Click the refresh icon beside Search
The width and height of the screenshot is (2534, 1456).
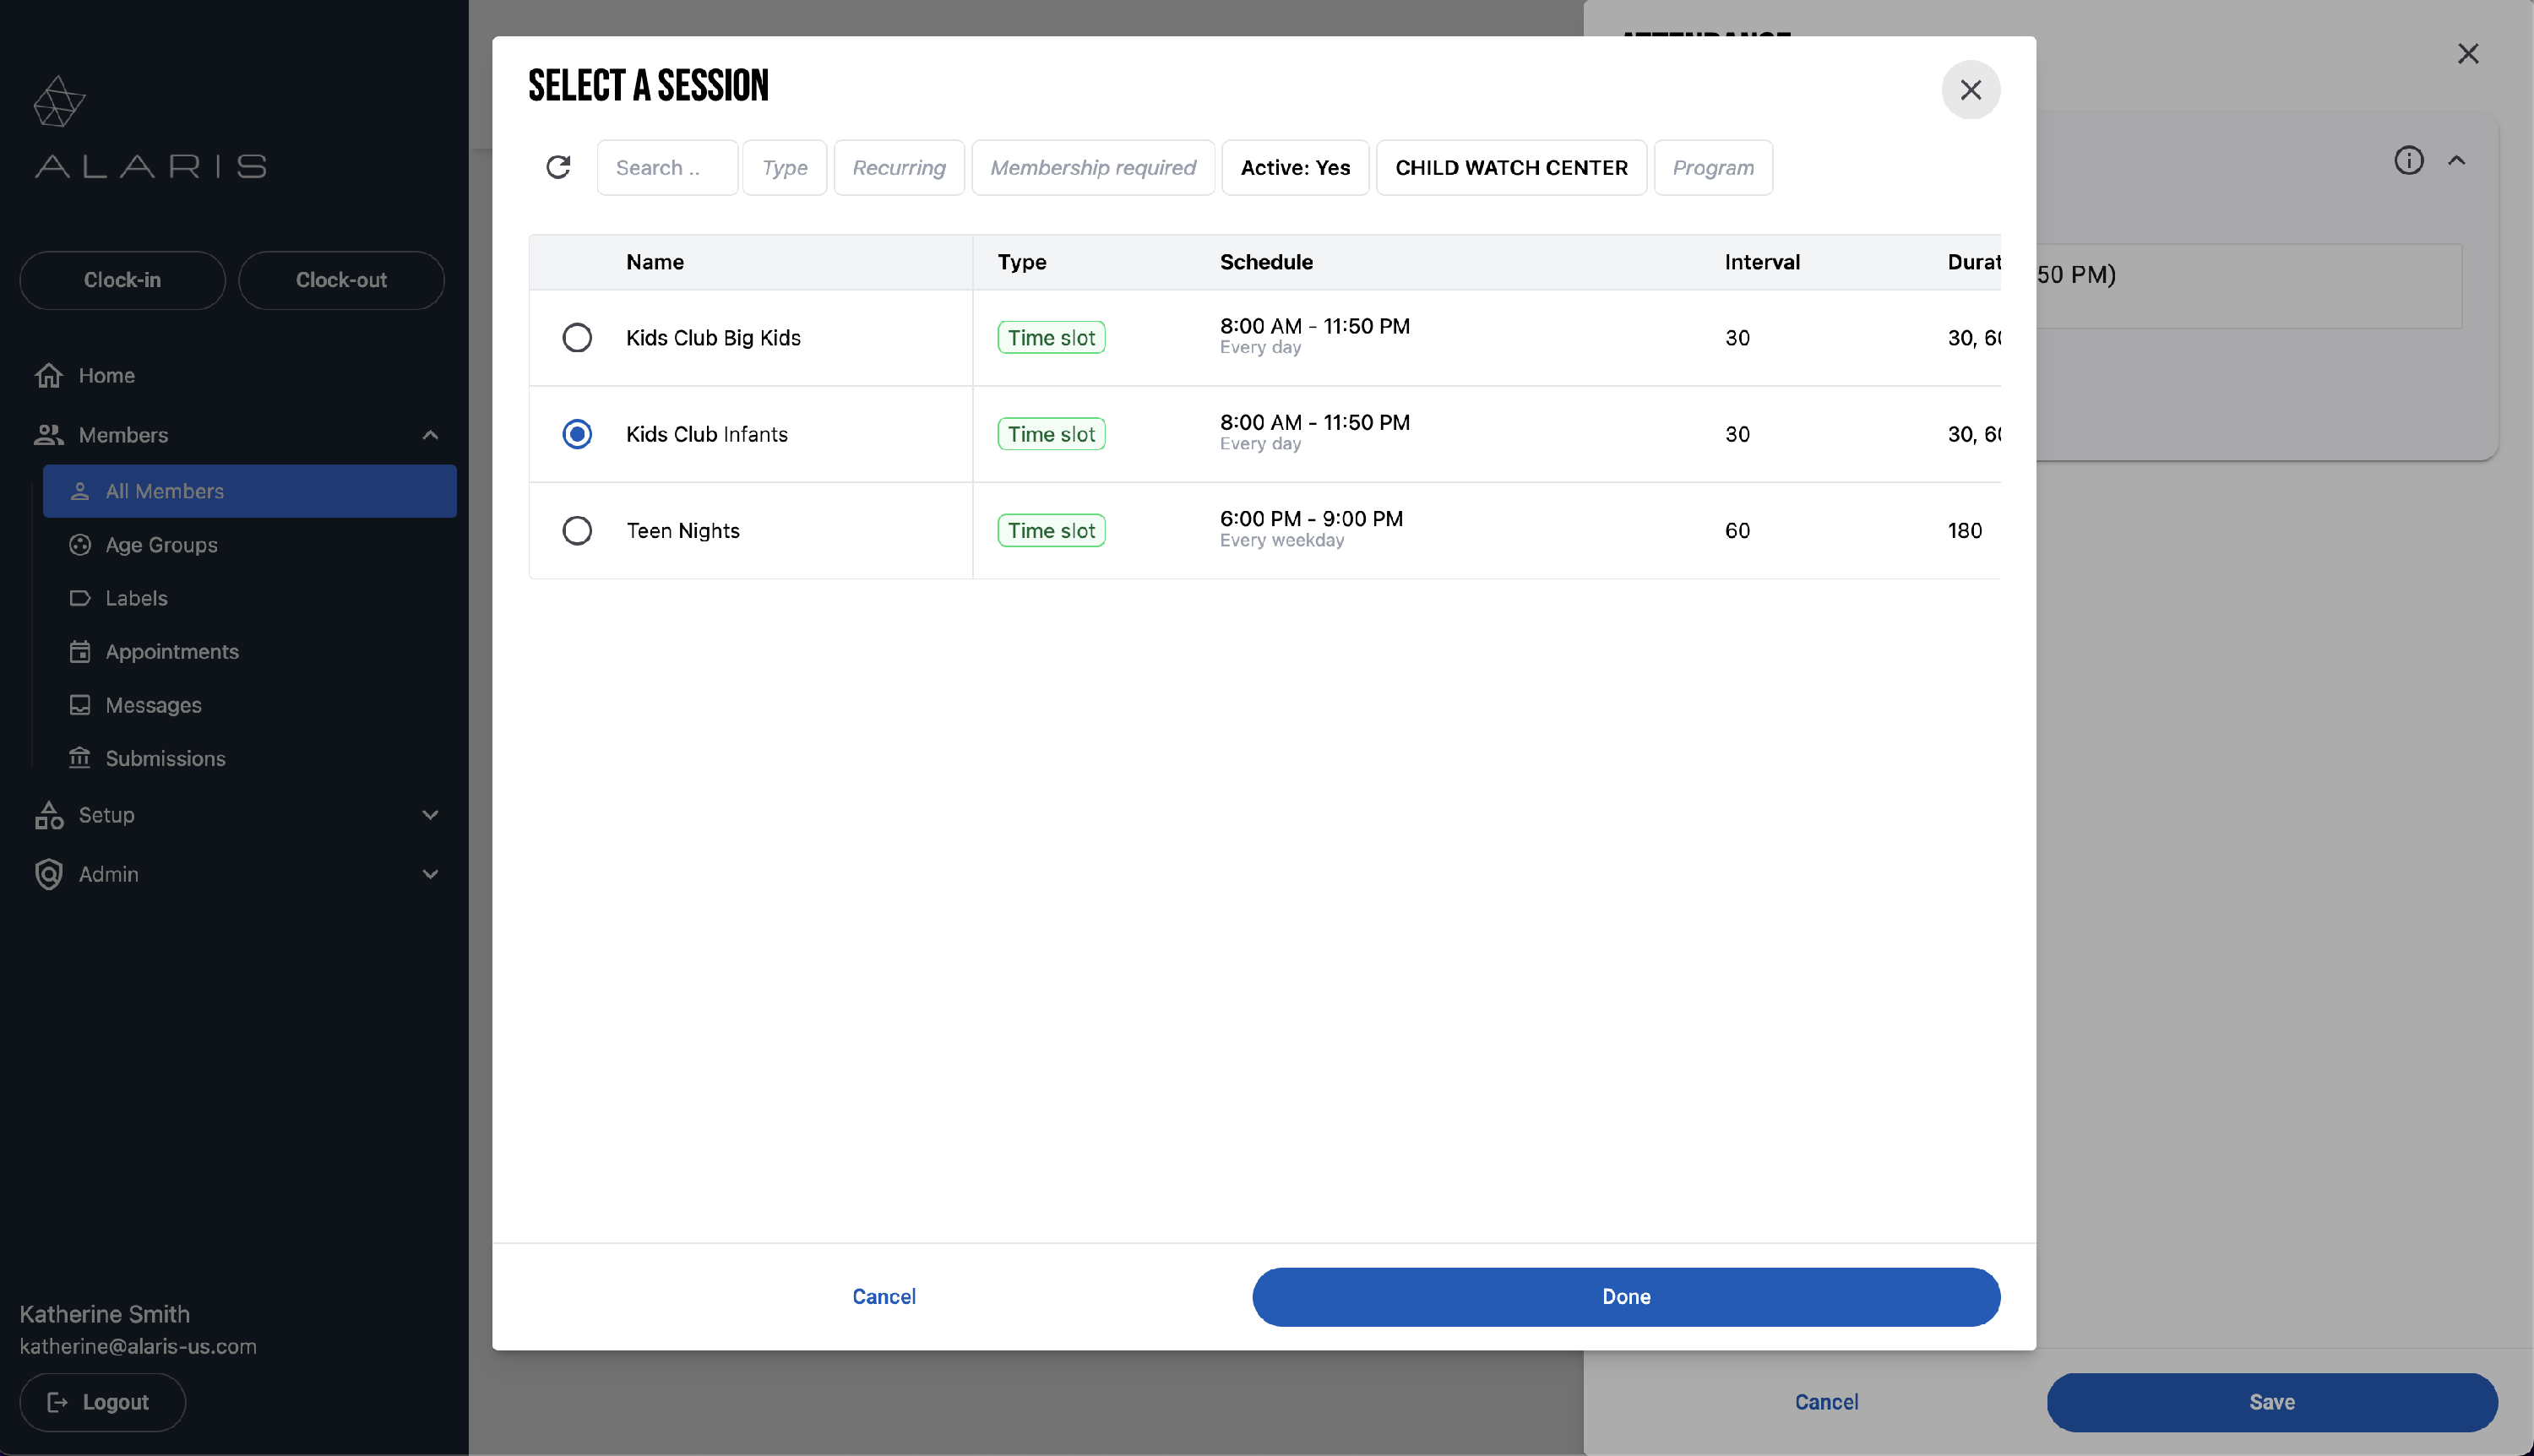click(x=558, y=167)
